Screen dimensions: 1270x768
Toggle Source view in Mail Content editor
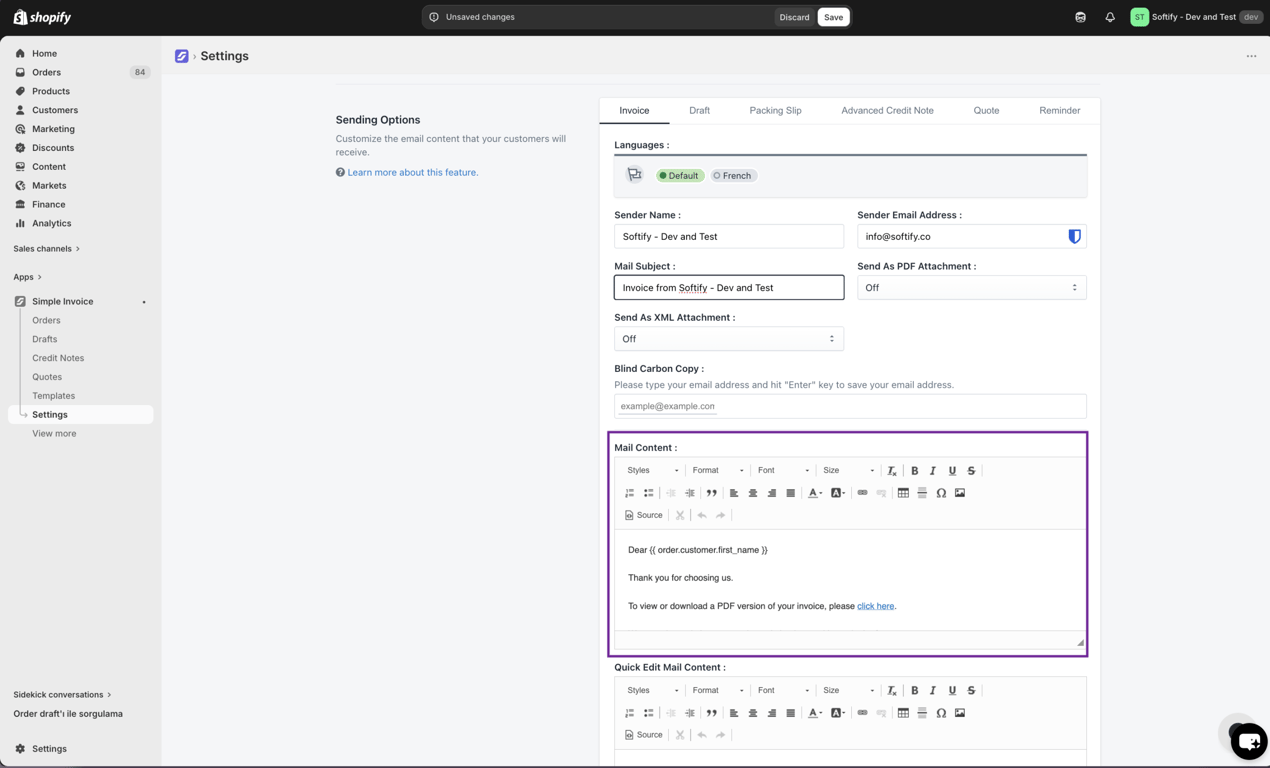[x=643, y=515]
